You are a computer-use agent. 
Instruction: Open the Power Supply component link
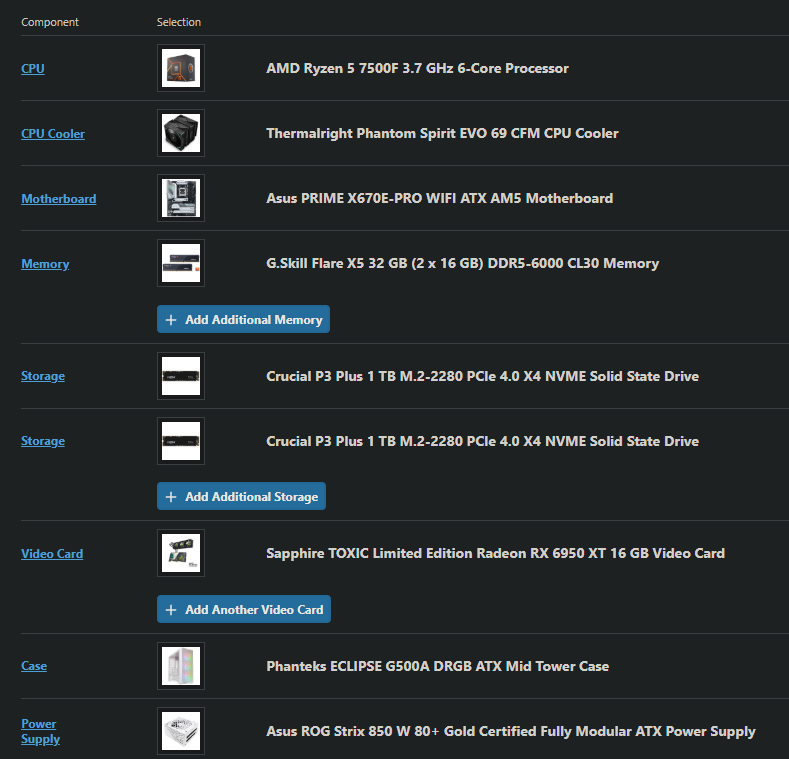point(40,731)
